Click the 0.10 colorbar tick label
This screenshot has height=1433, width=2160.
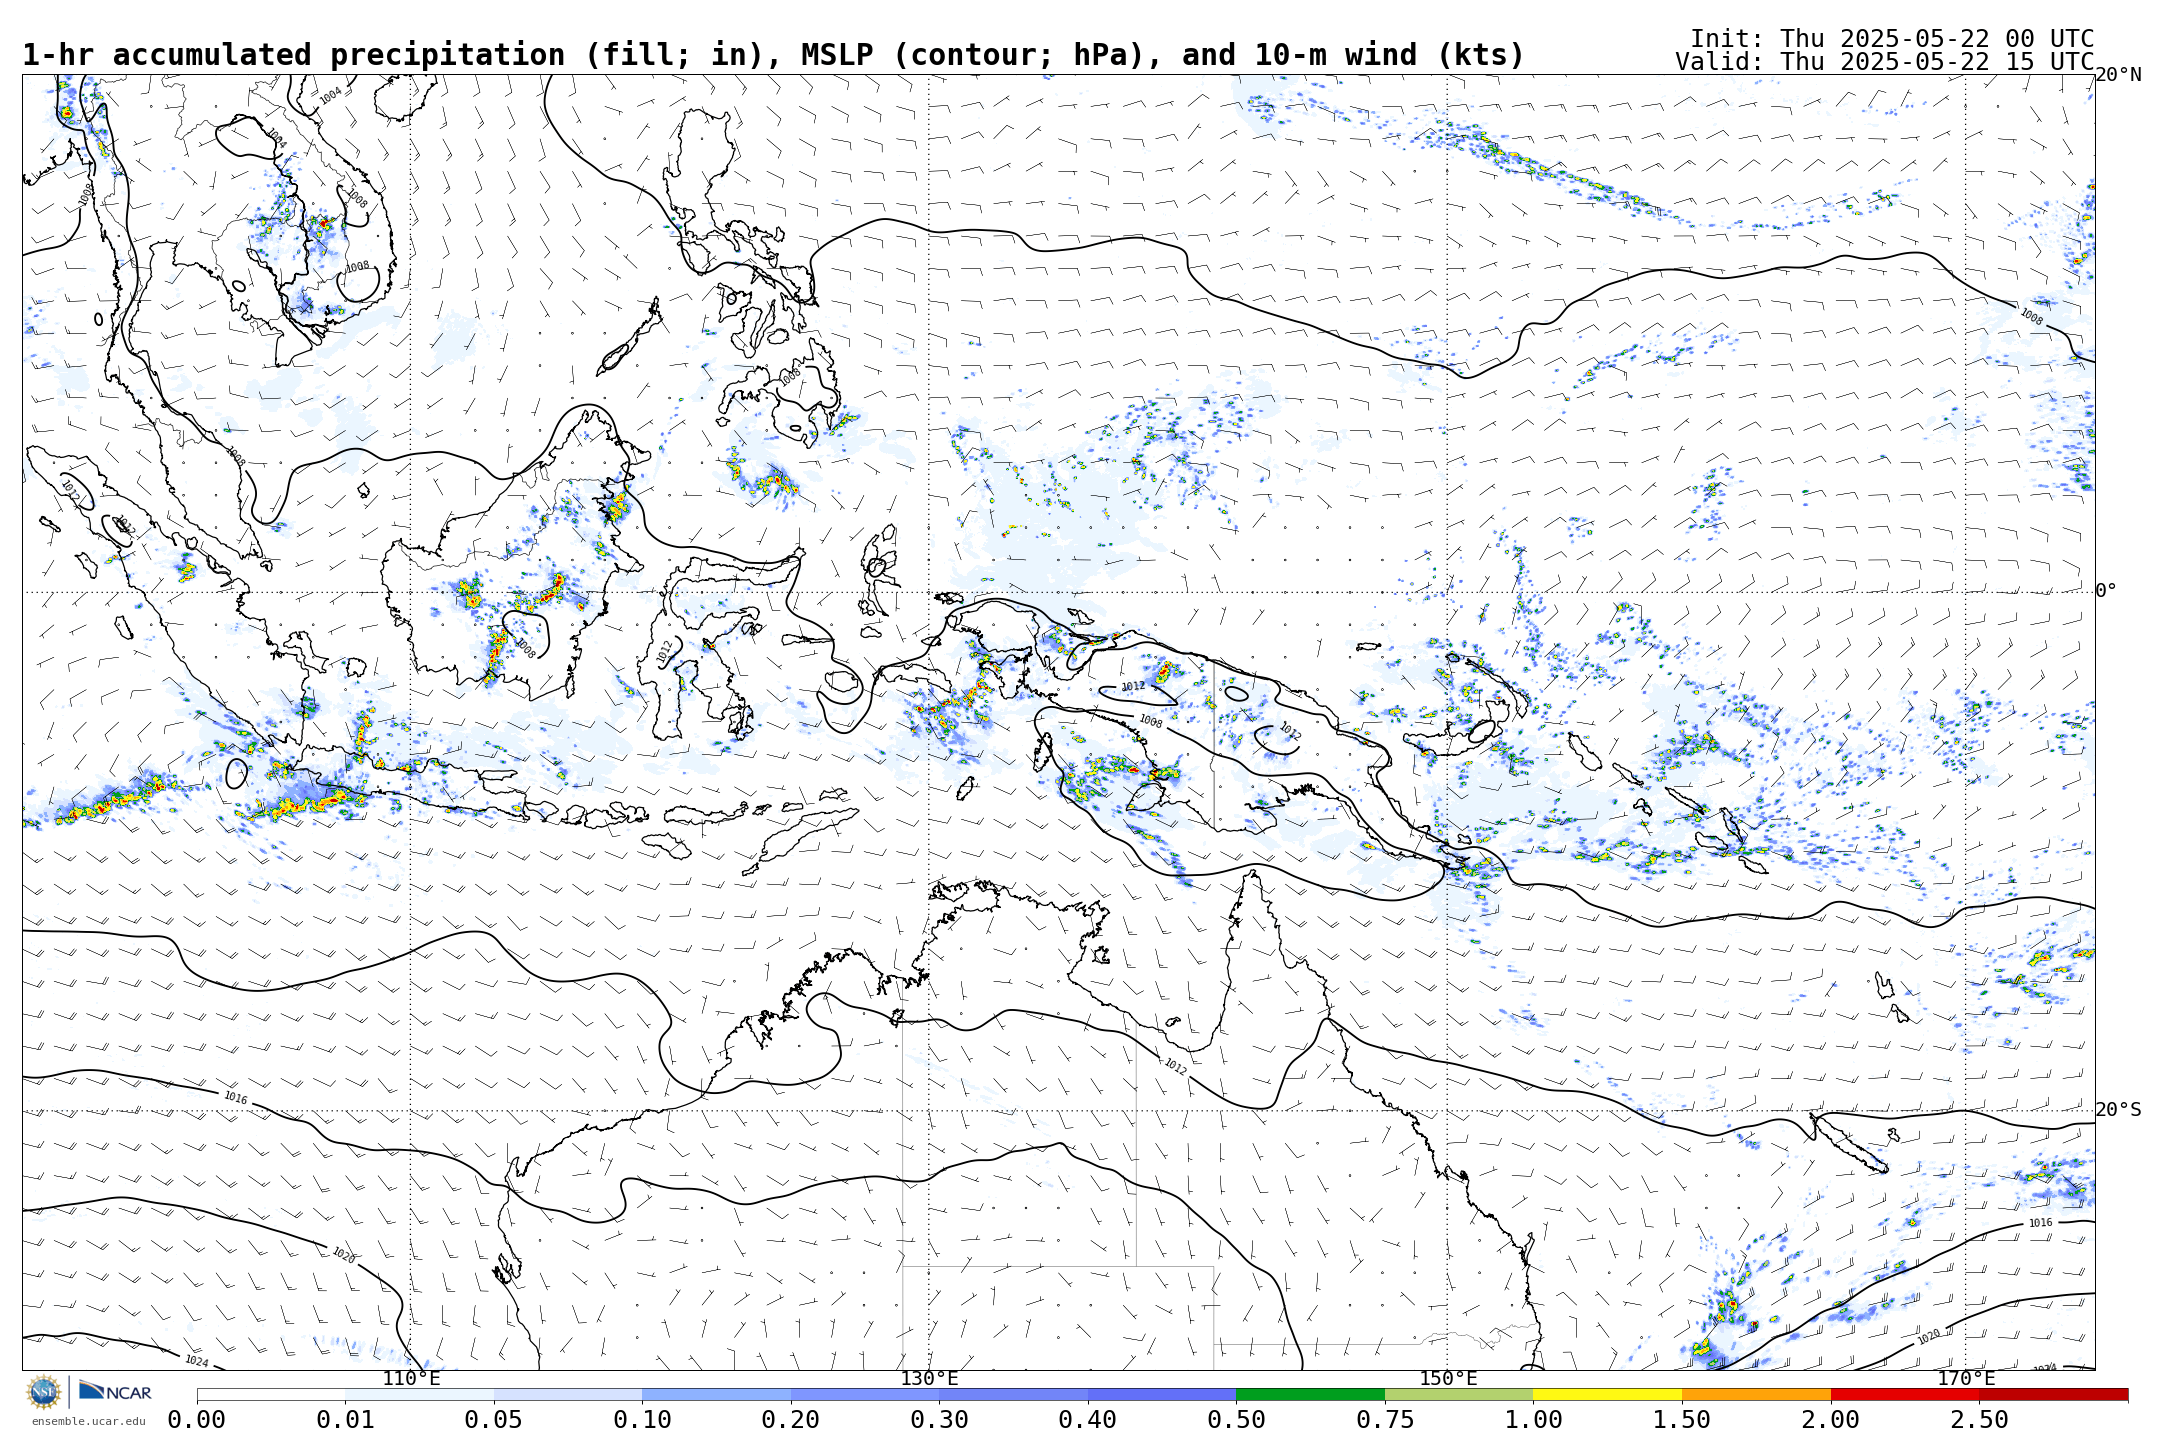click(x=642, y=1420)
